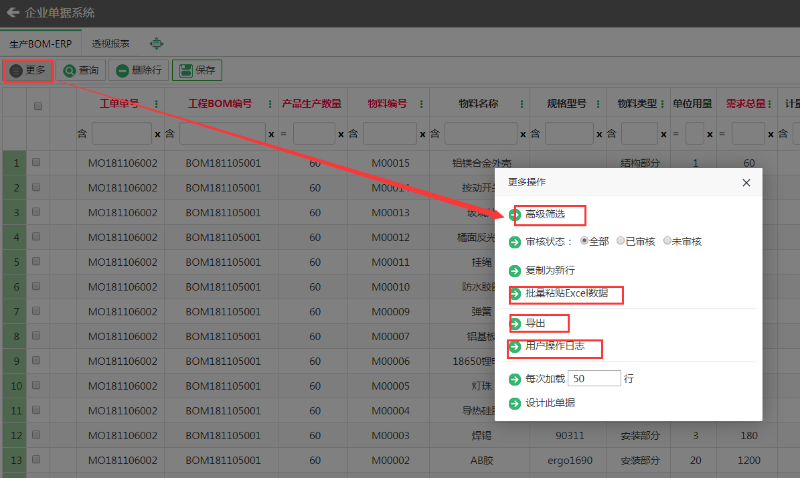
Task: Click green arrow icon beside 导出
Action: click(x=516, y=323)
